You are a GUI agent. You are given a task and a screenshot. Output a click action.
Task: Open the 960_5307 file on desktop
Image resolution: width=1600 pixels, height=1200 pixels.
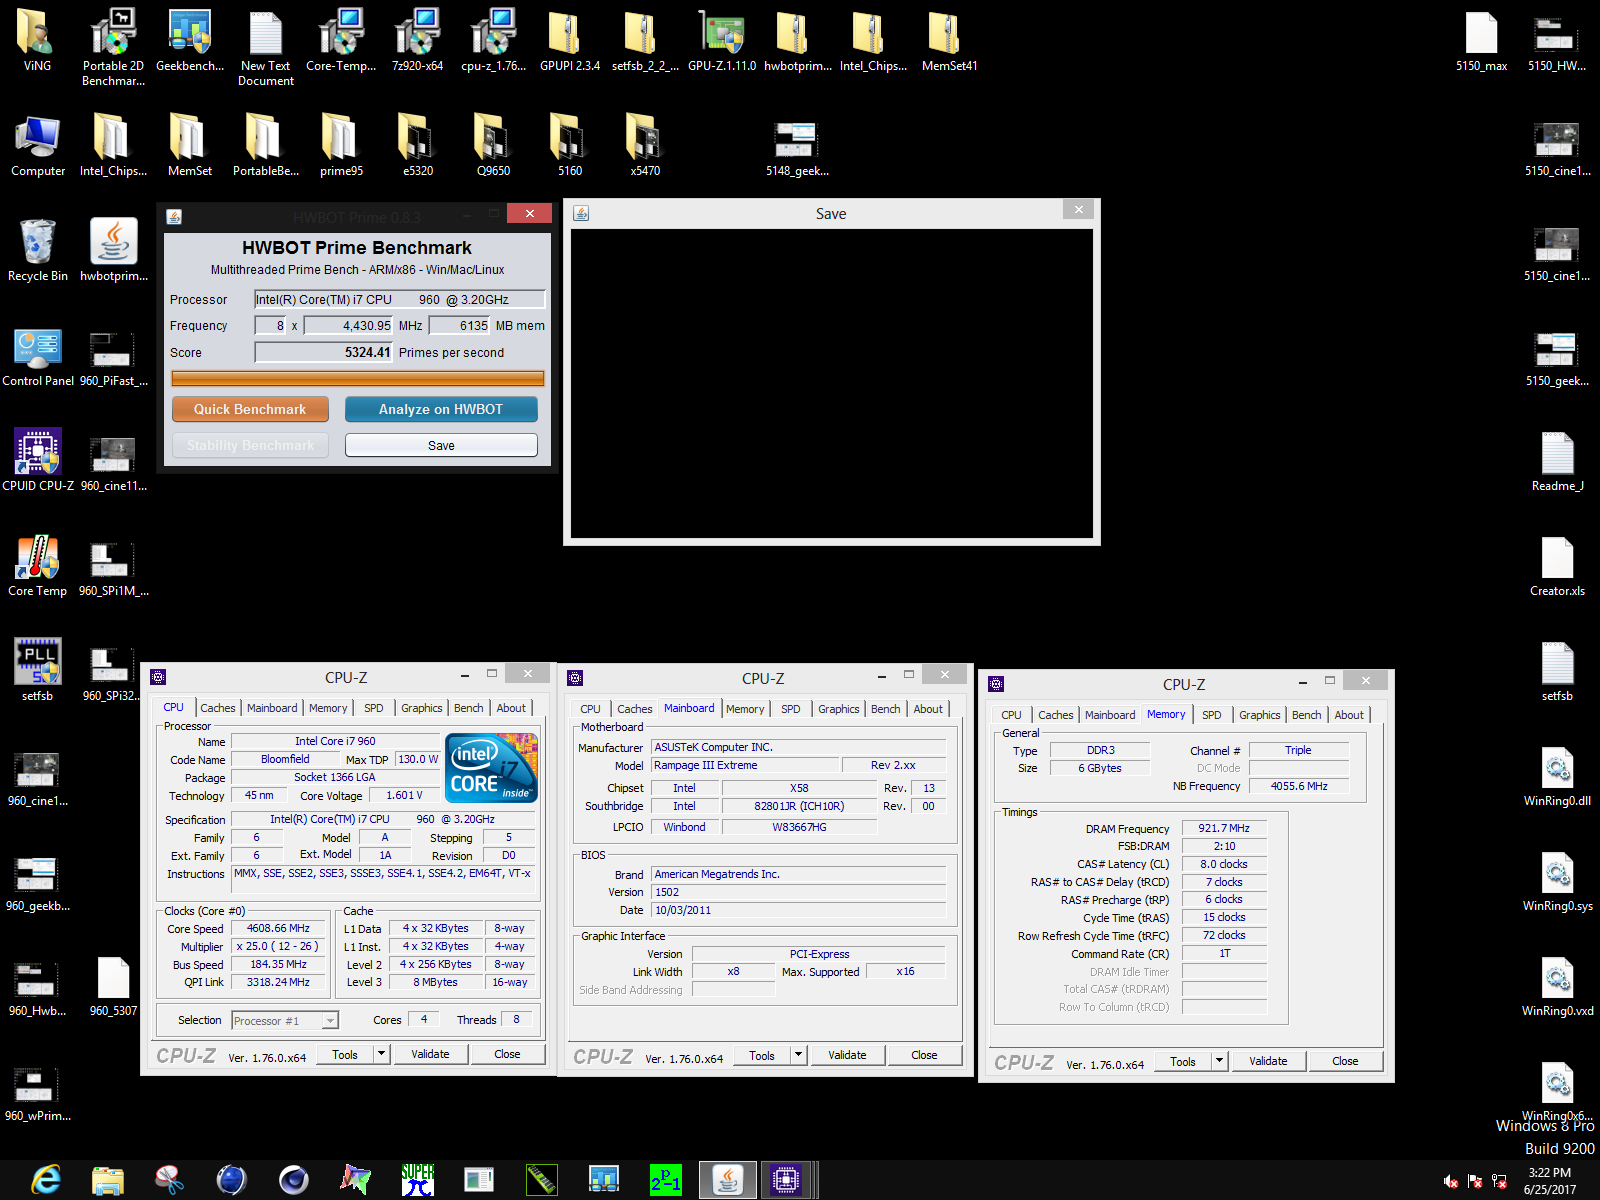(113, 985)
